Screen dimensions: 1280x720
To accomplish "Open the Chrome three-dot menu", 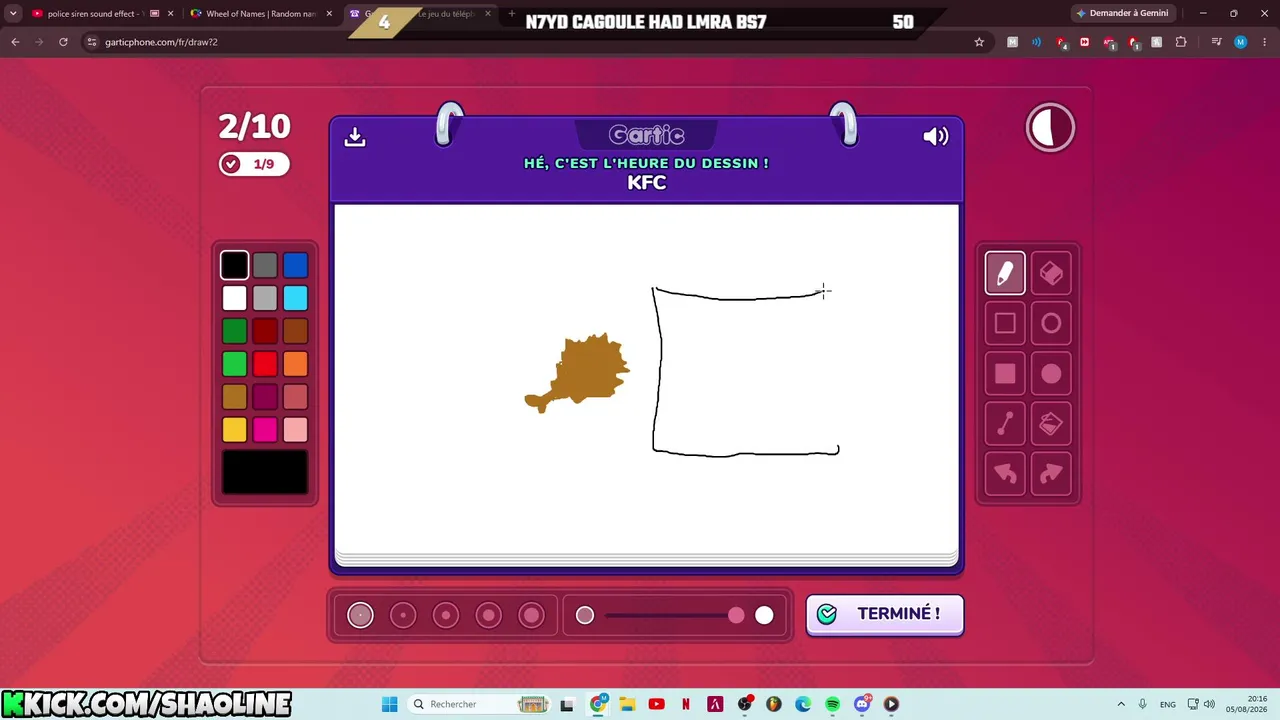I will point(1264,42).
